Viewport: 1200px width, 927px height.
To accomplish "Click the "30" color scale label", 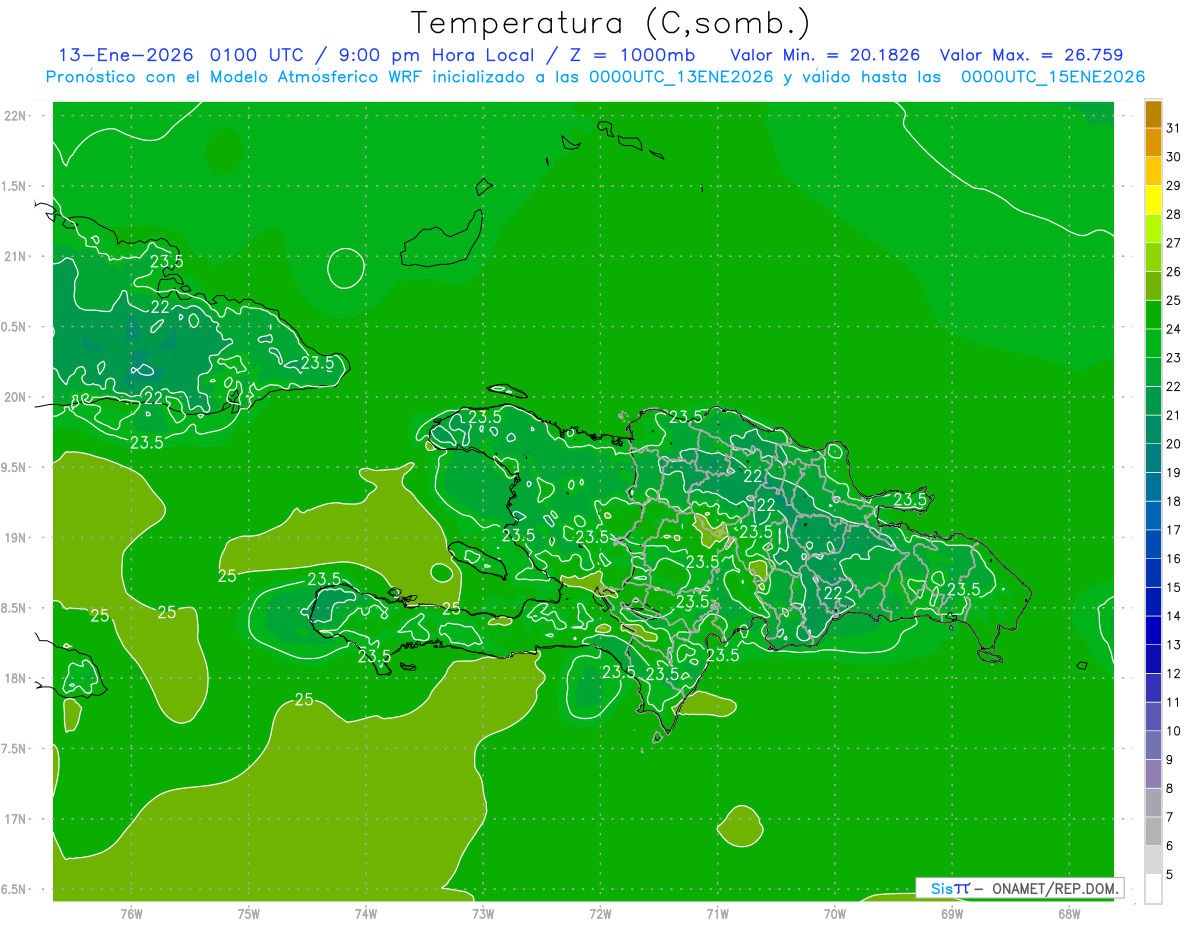I will [x=1174, y=157].
